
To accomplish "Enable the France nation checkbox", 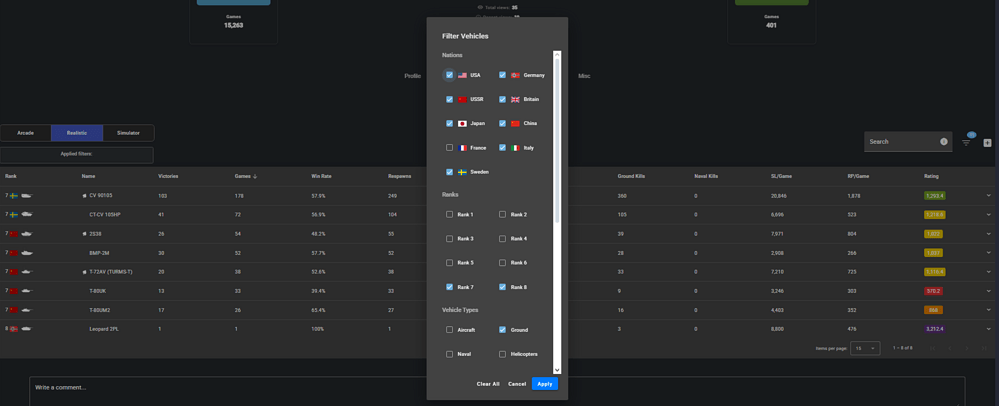I will (x=449, y=148).
